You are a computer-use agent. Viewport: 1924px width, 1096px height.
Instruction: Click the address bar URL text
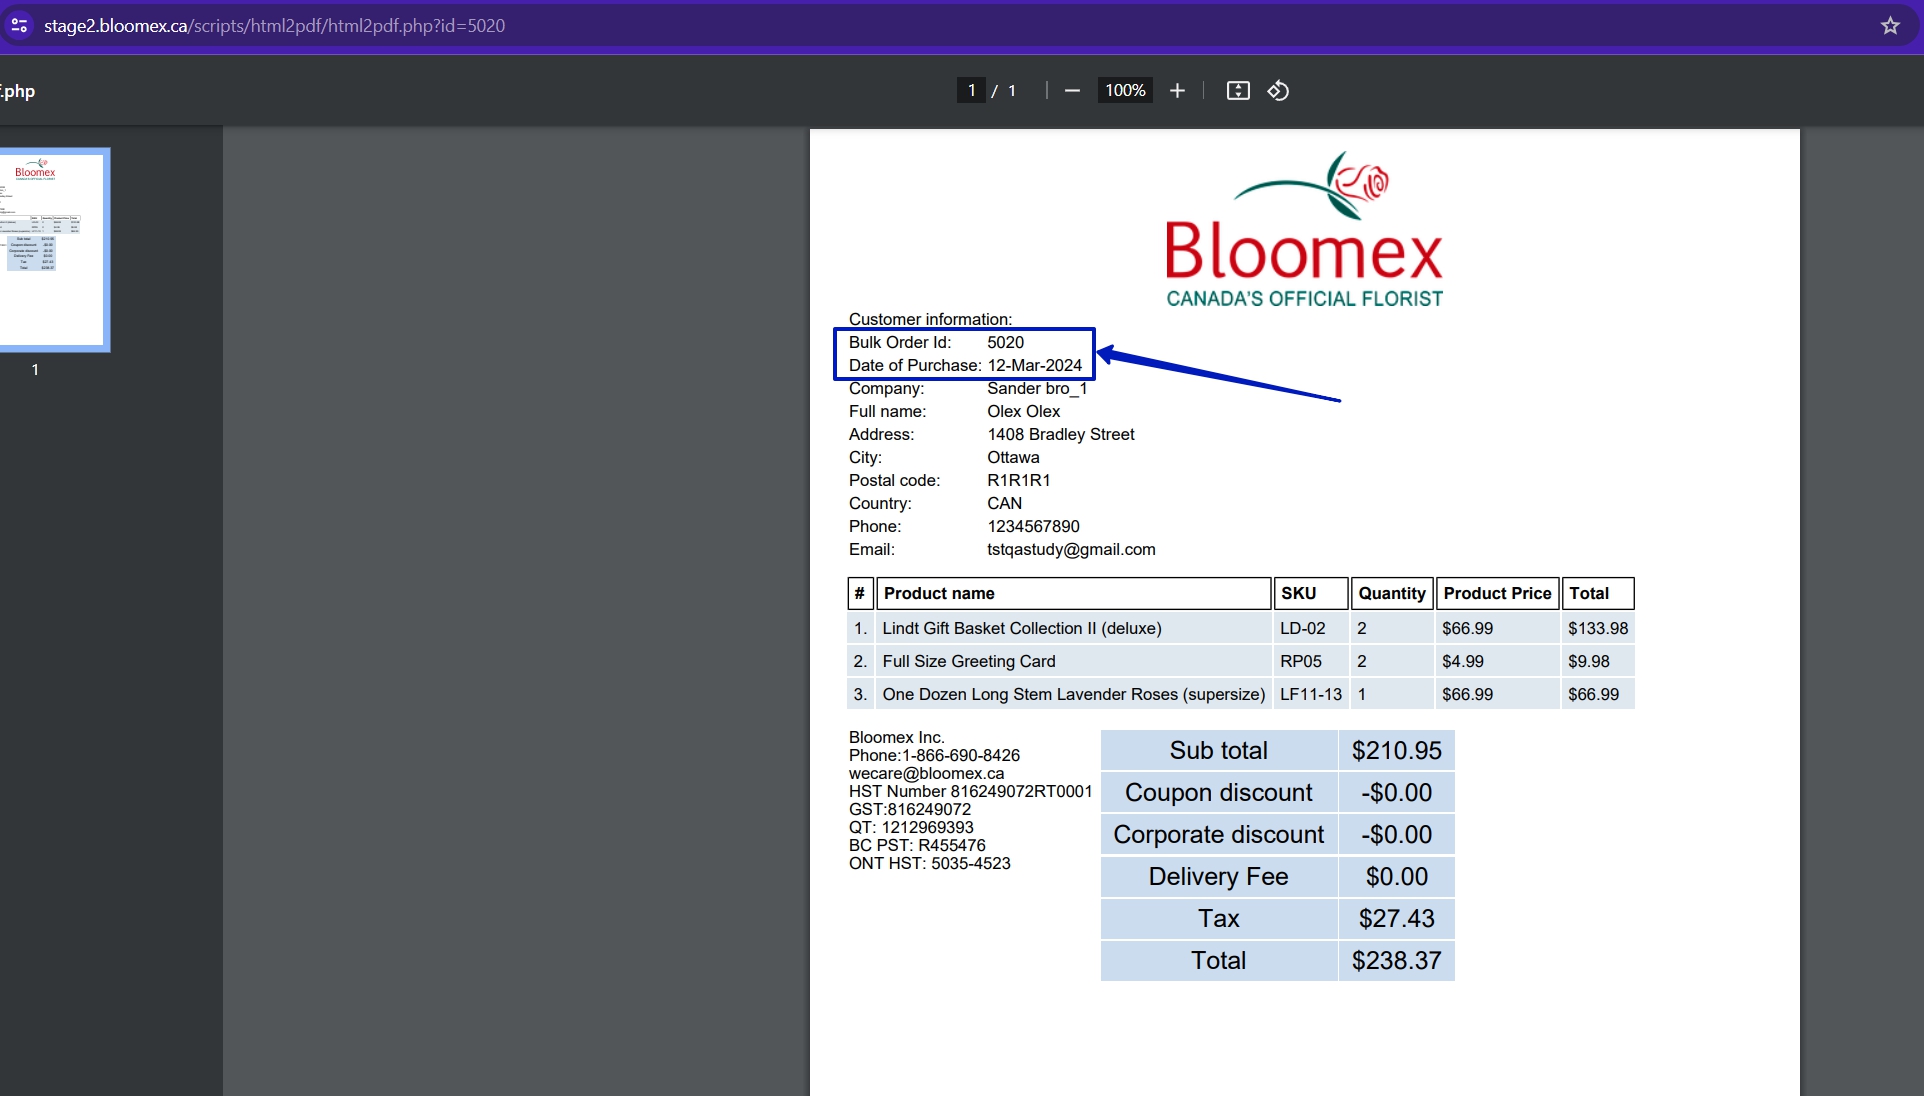(274, 26)
